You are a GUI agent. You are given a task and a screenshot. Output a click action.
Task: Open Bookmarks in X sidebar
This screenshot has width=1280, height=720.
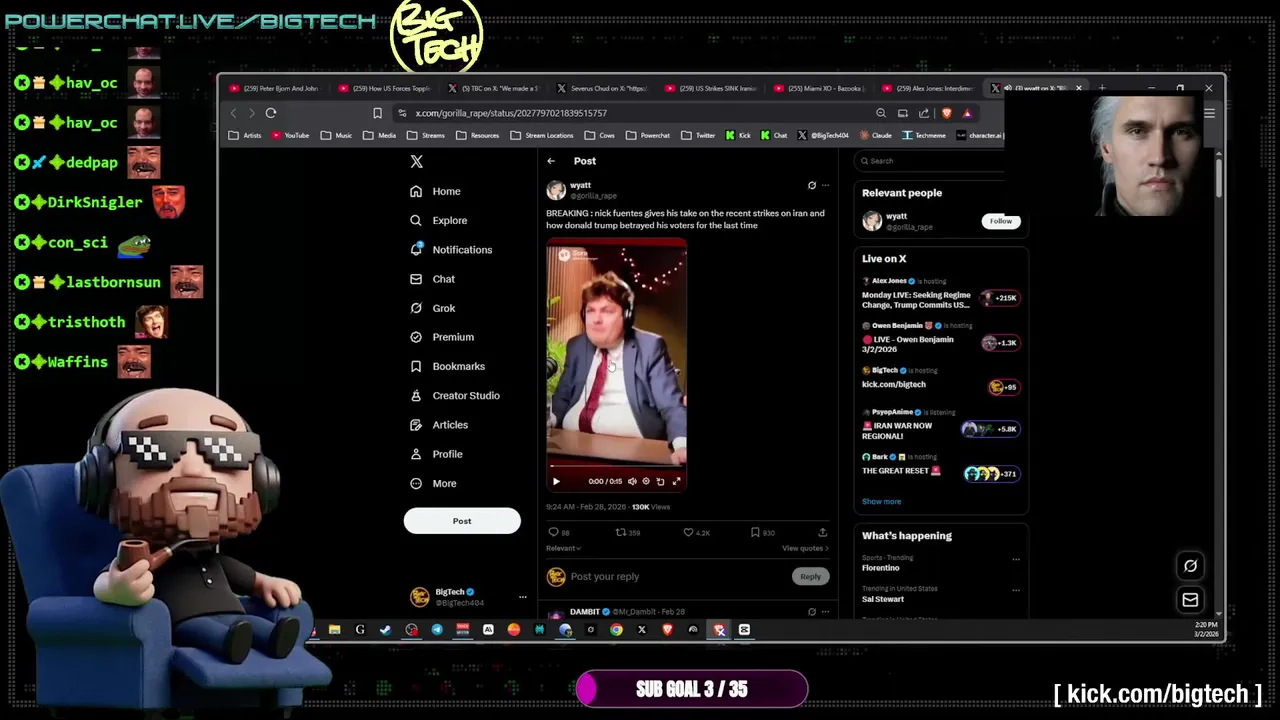click(x=447, y=366)
